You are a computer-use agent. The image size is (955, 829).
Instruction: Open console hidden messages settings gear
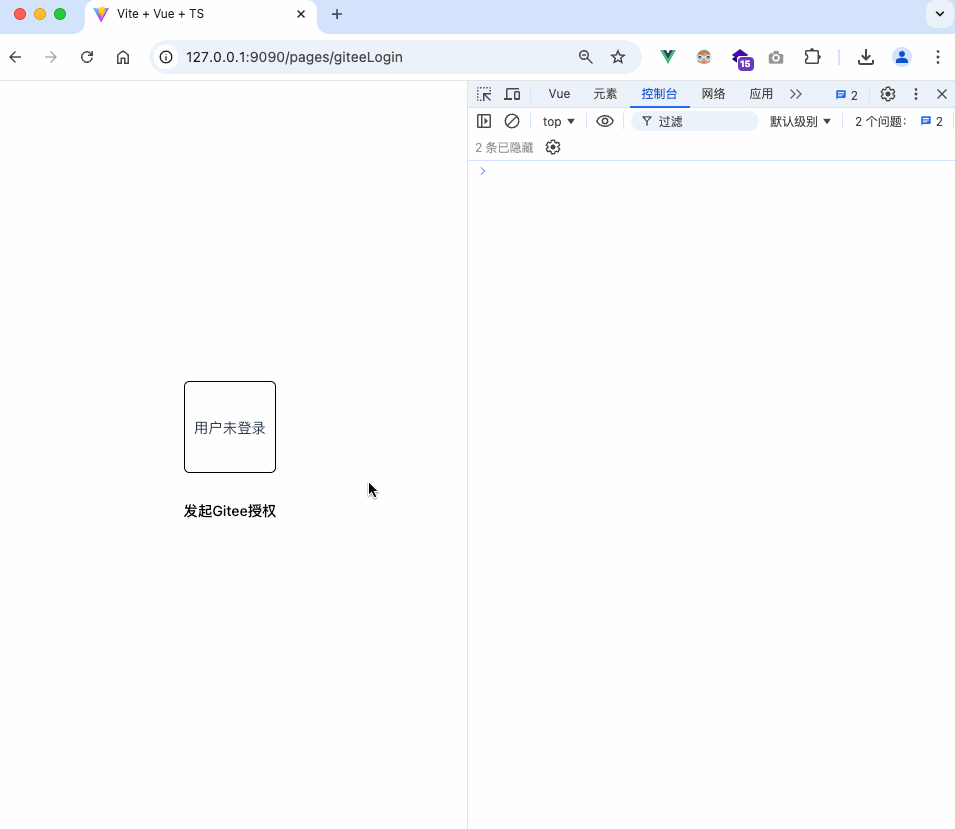(x=552, y=147)
